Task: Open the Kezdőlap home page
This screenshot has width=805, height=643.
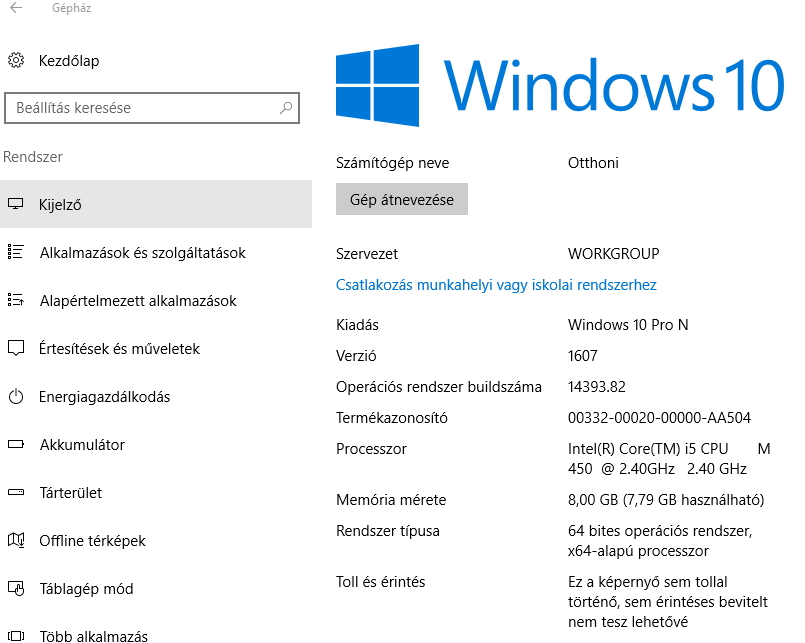Action: pos(69,61)
